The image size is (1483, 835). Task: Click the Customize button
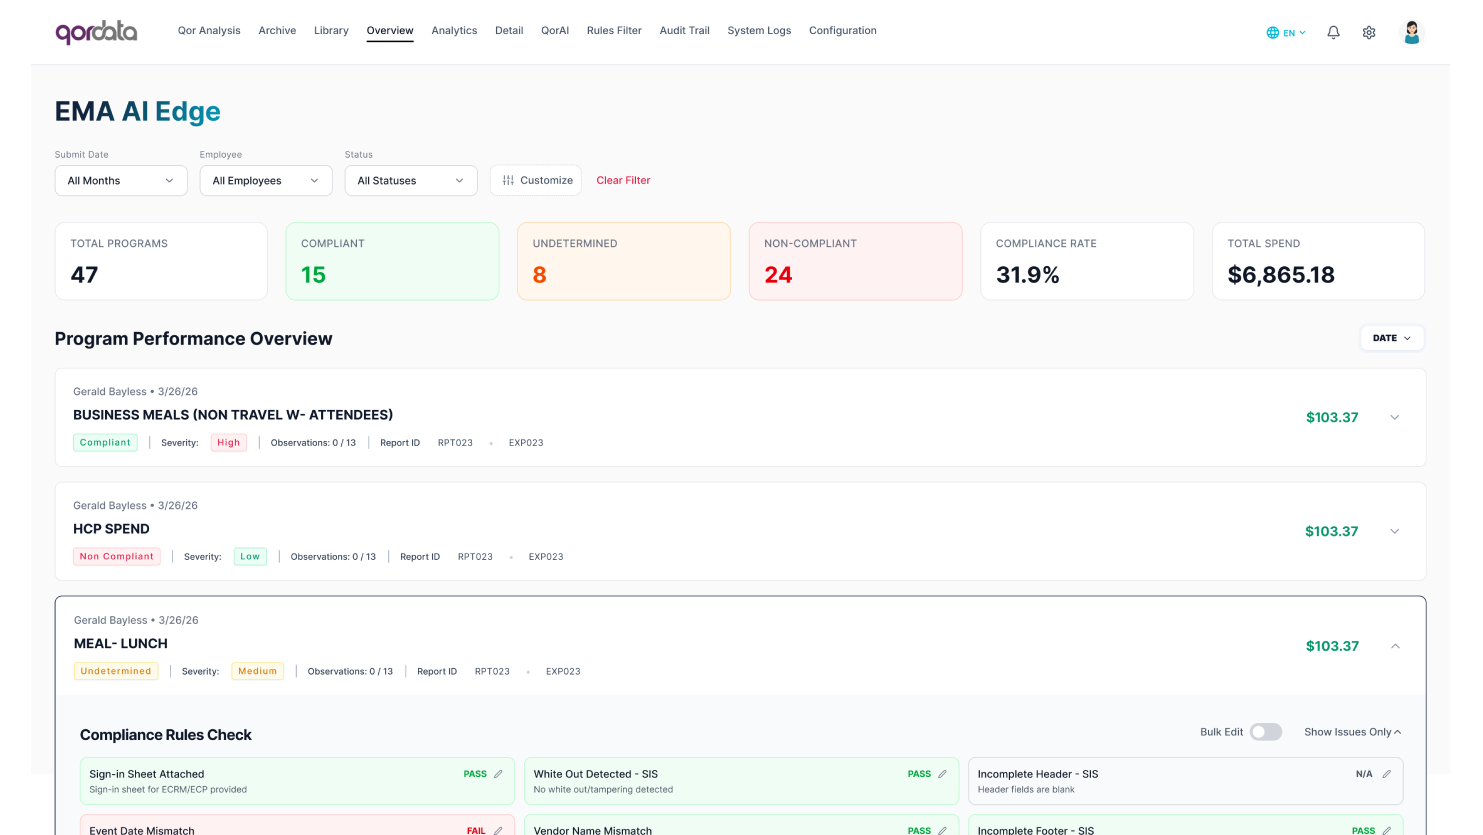(x=536, y=181)
